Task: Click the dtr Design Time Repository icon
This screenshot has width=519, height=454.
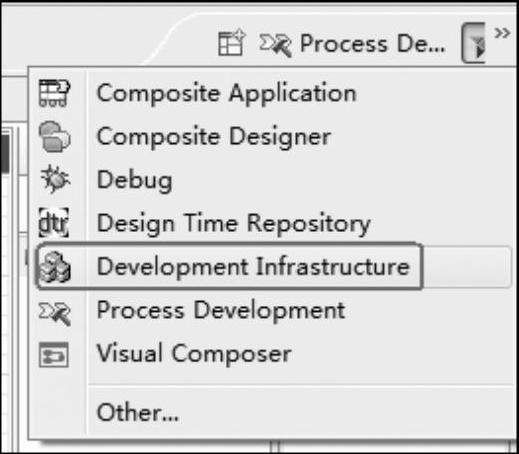Action: pos(54,223)
